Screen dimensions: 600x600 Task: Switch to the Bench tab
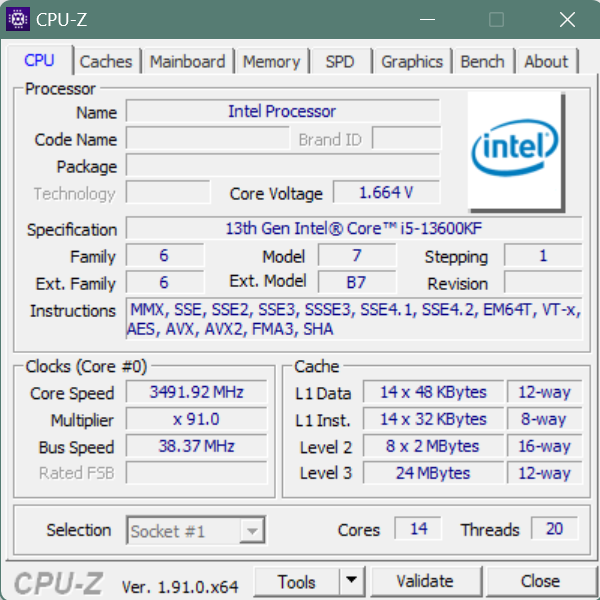(x=482, y=61)
